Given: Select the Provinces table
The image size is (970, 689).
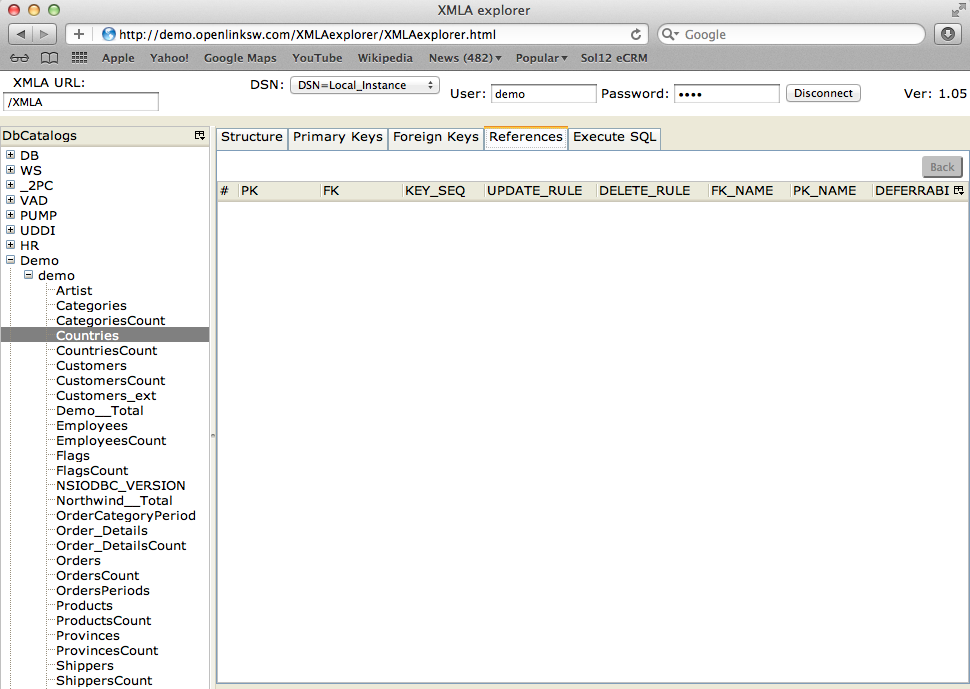Looking at the screenshot, I should 88,636.
